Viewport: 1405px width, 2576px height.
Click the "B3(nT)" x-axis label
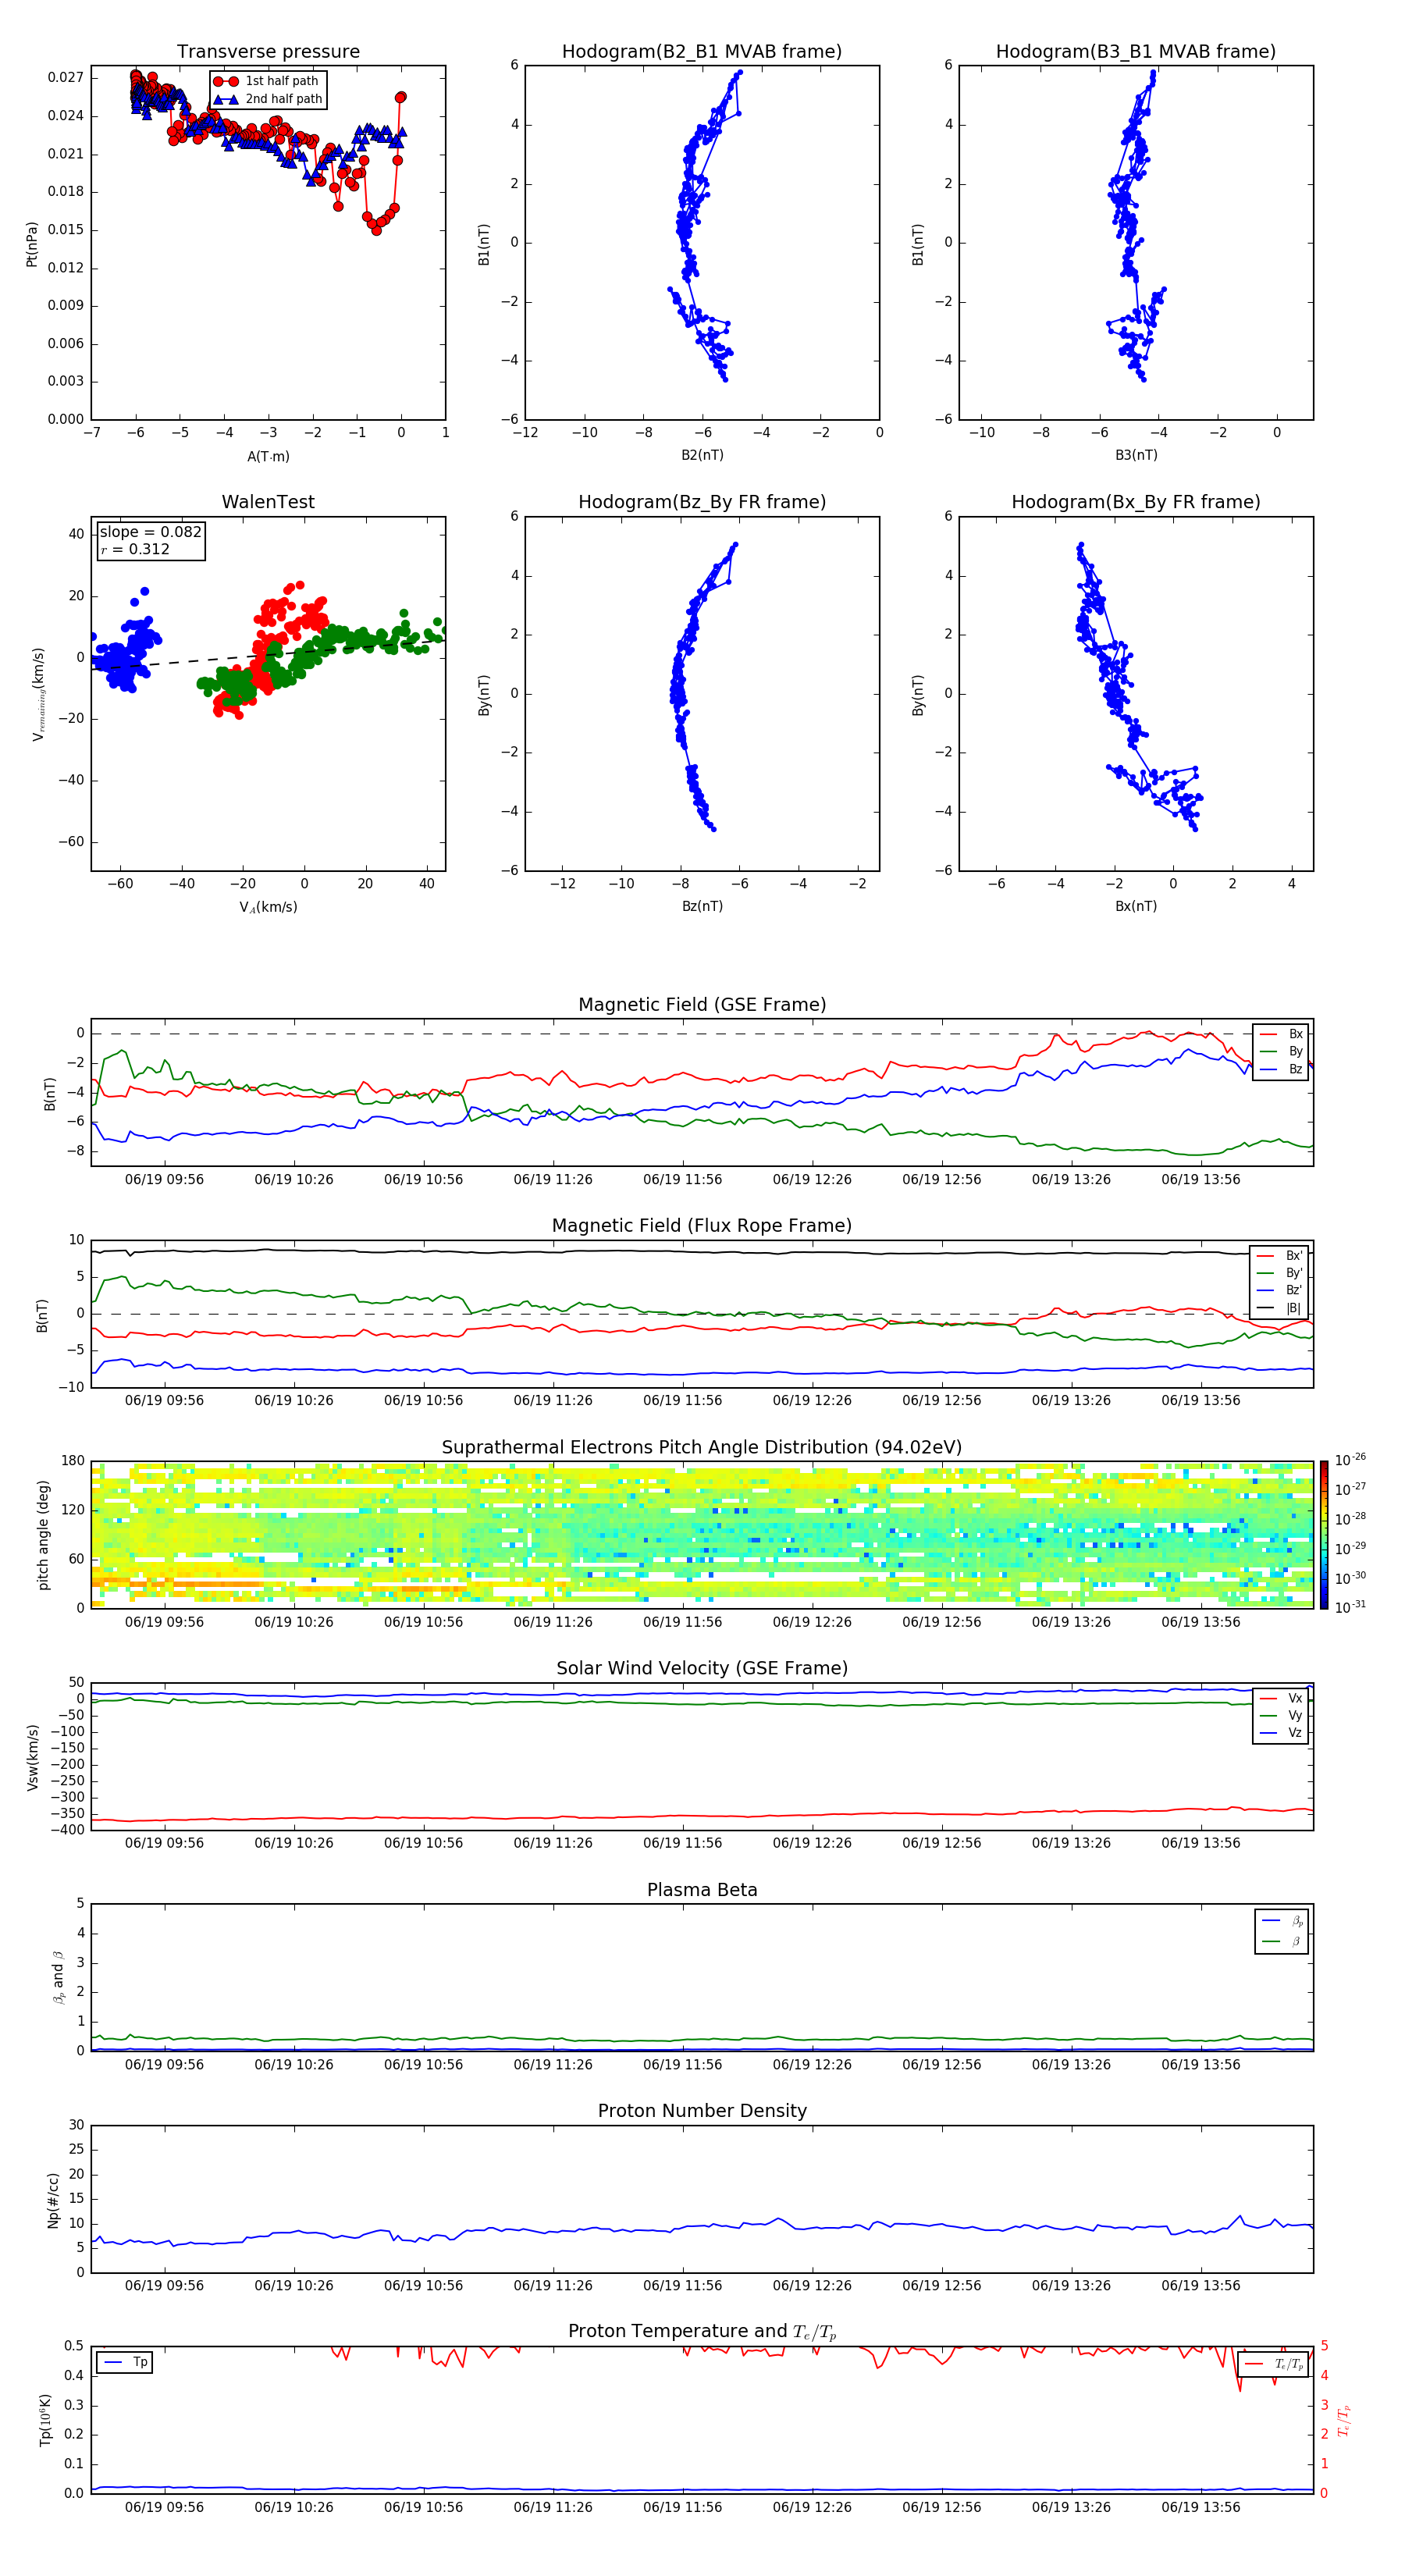[x=1136, y=455]
